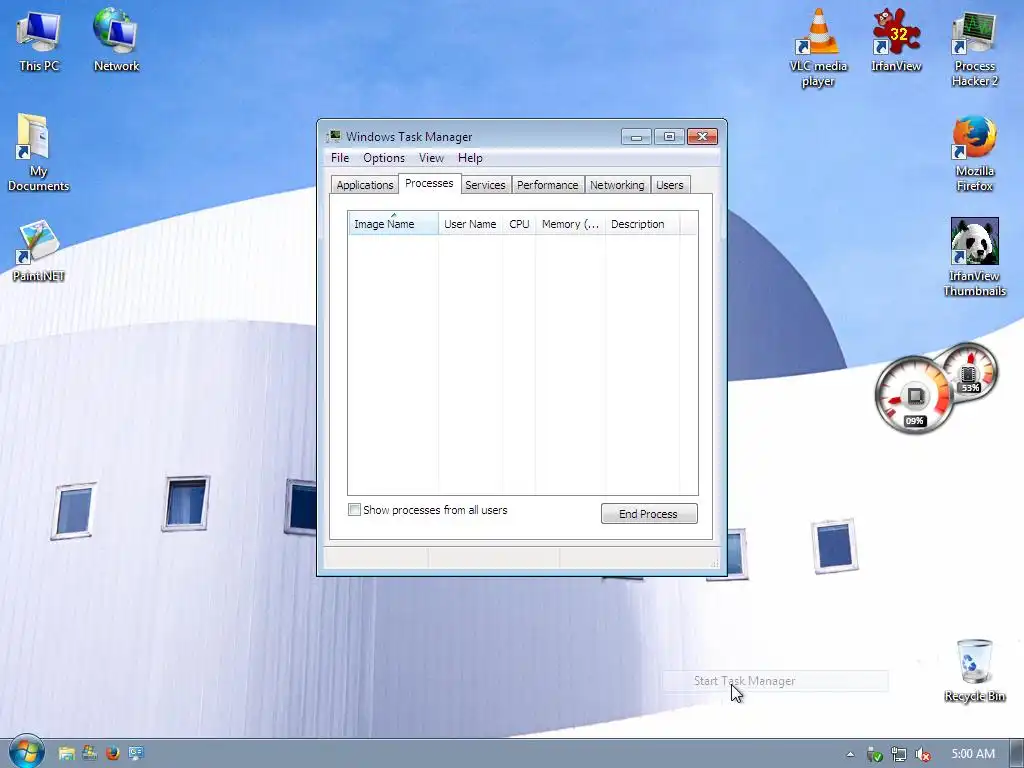The height and width of the screenshot is (768, 1024).
Task: Open the Help menu
Action: click(470, 158)
